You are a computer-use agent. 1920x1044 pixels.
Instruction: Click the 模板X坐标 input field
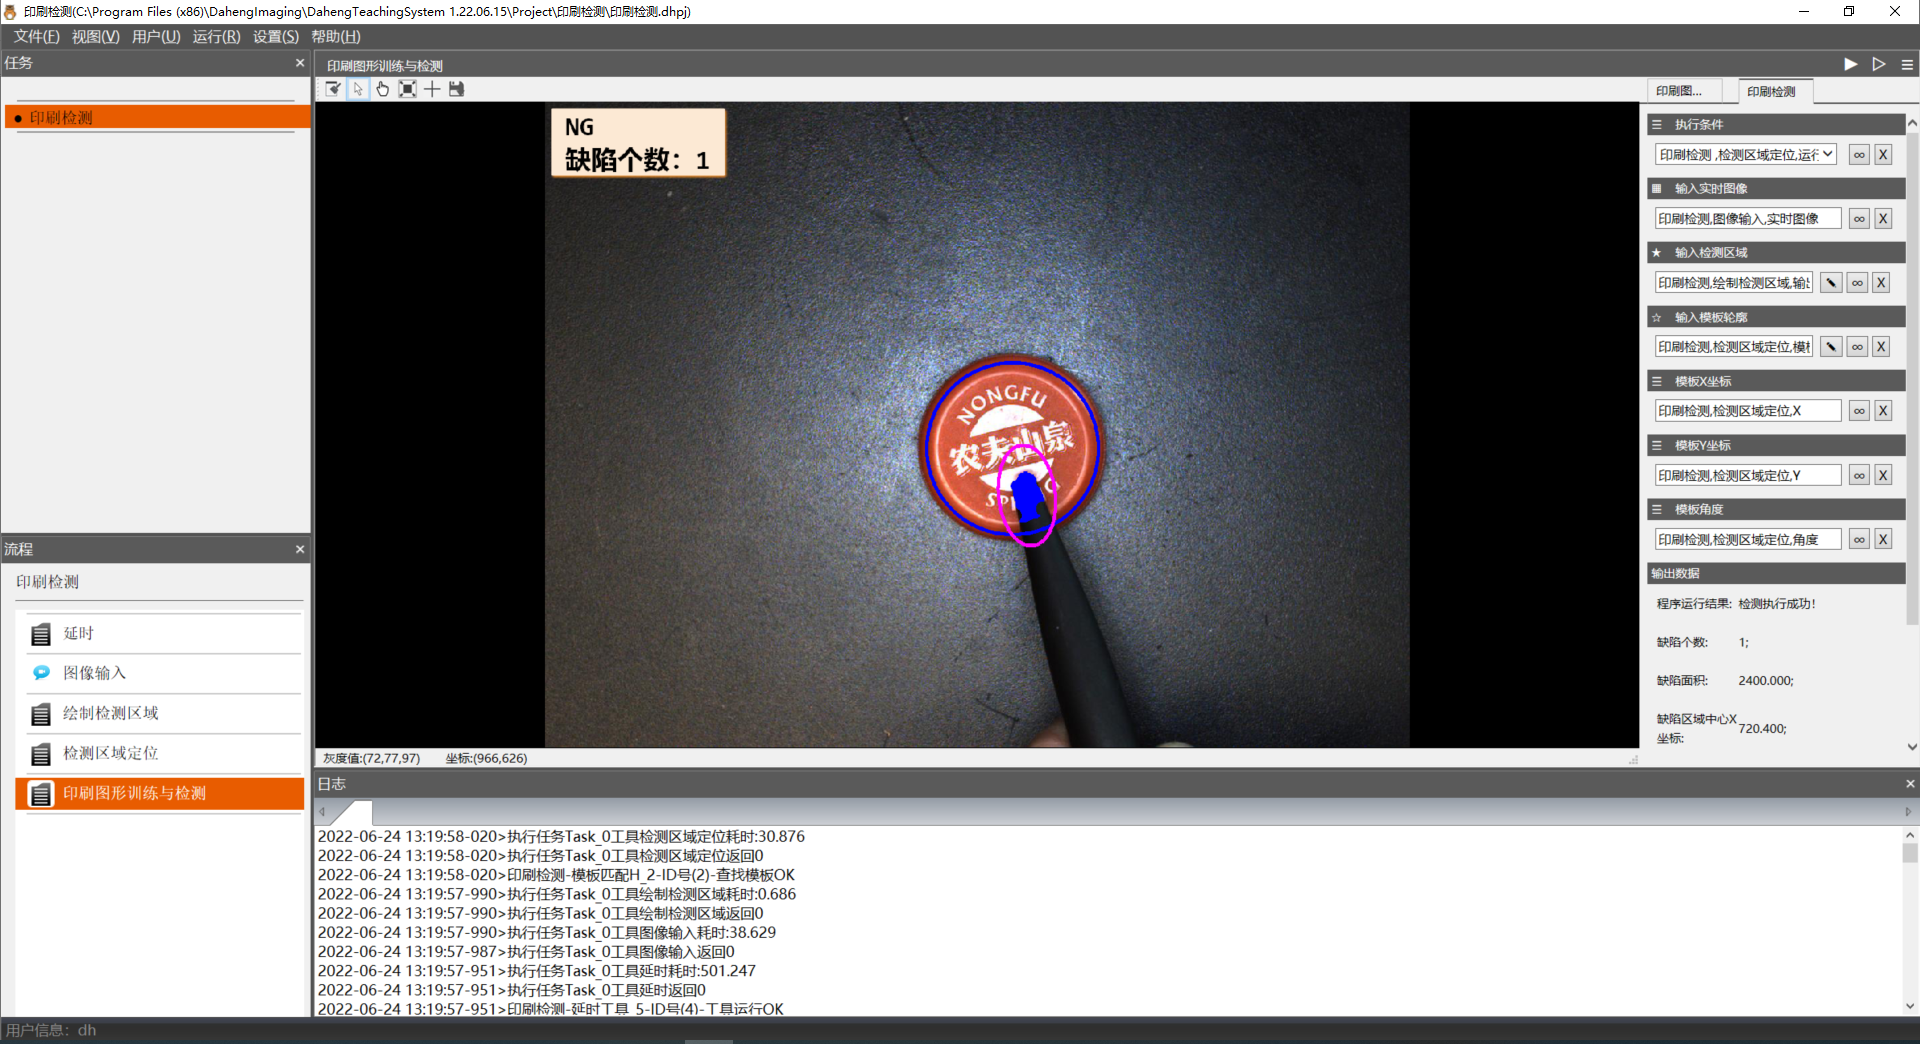[x=1748, y=411]
